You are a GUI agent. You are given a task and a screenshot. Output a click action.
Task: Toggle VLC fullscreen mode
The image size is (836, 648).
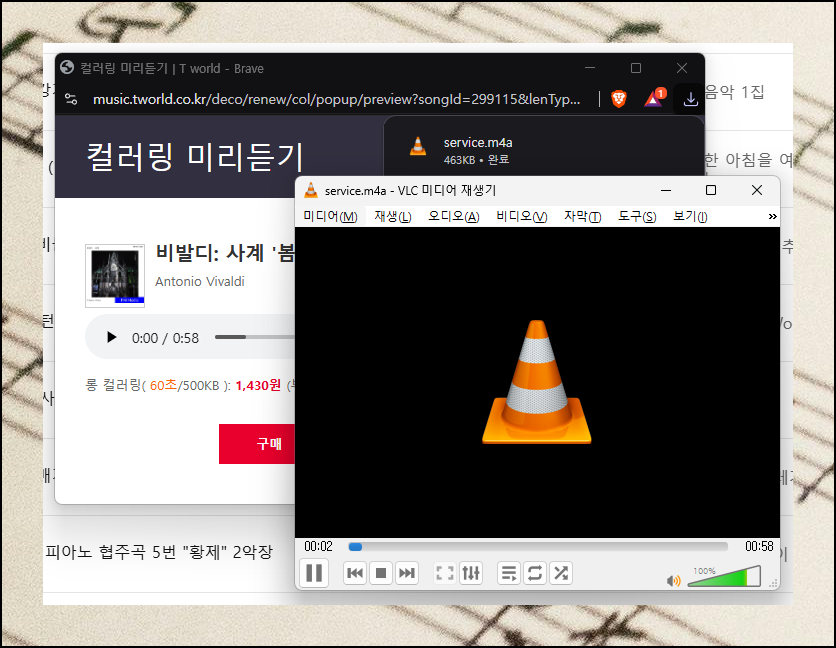click(445, 573)
